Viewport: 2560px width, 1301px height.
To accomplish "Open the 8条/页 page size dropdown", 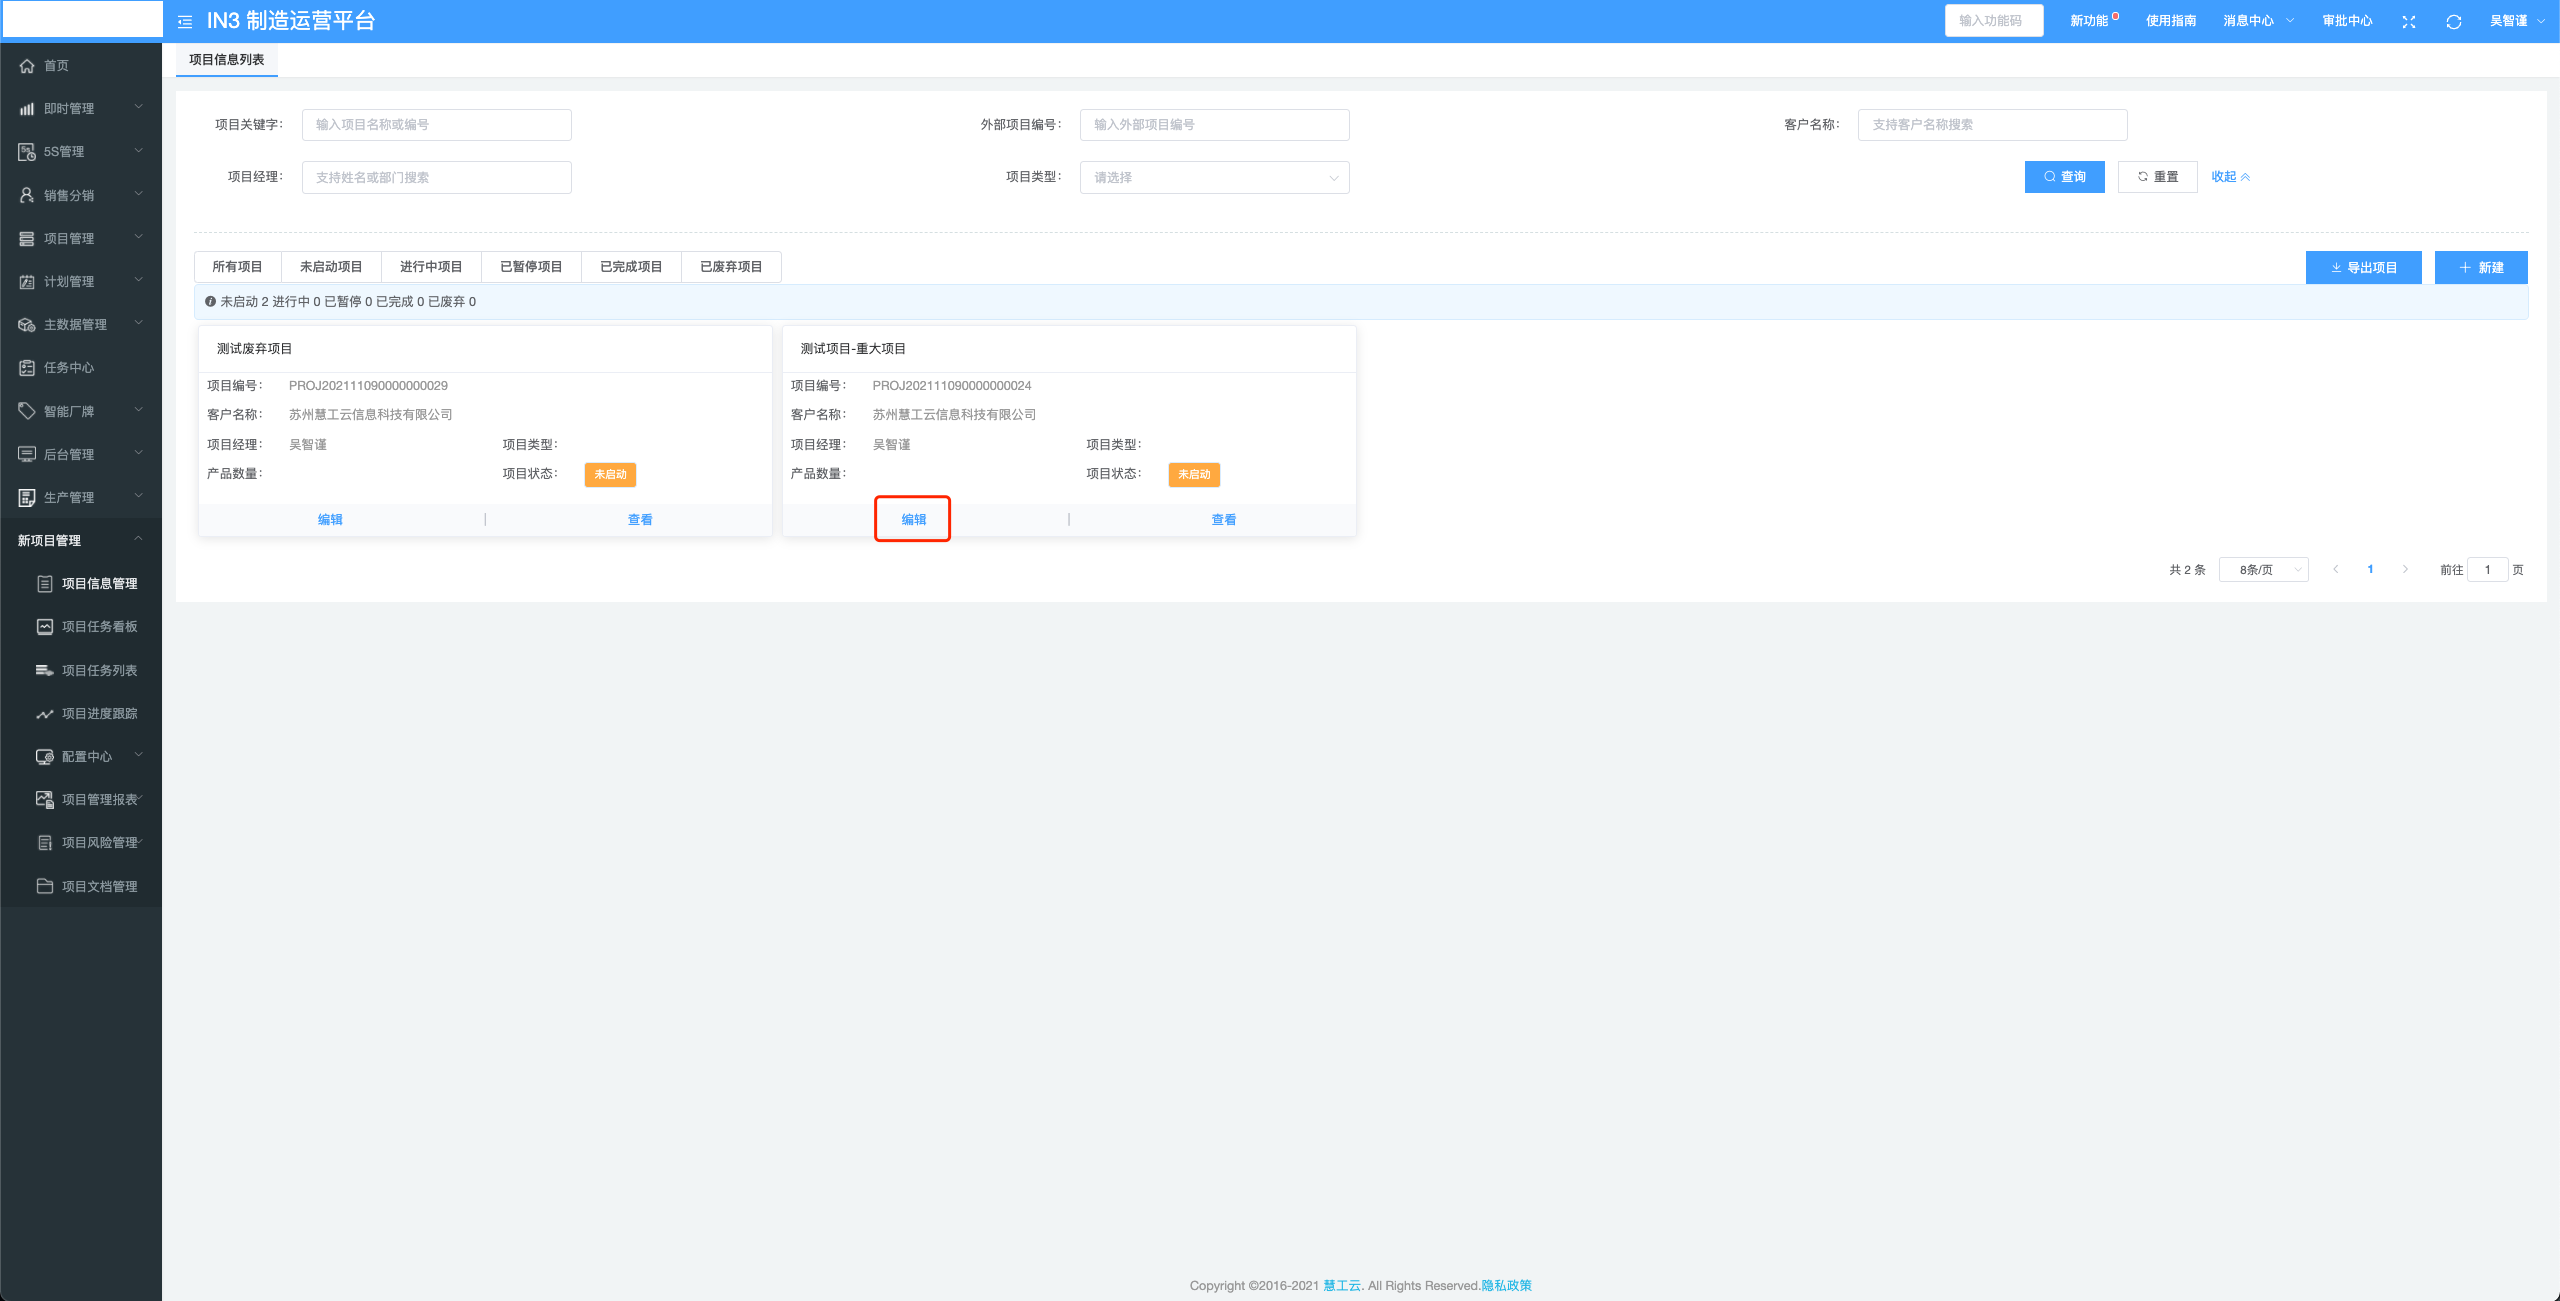I will click(x=2263, y=570).
